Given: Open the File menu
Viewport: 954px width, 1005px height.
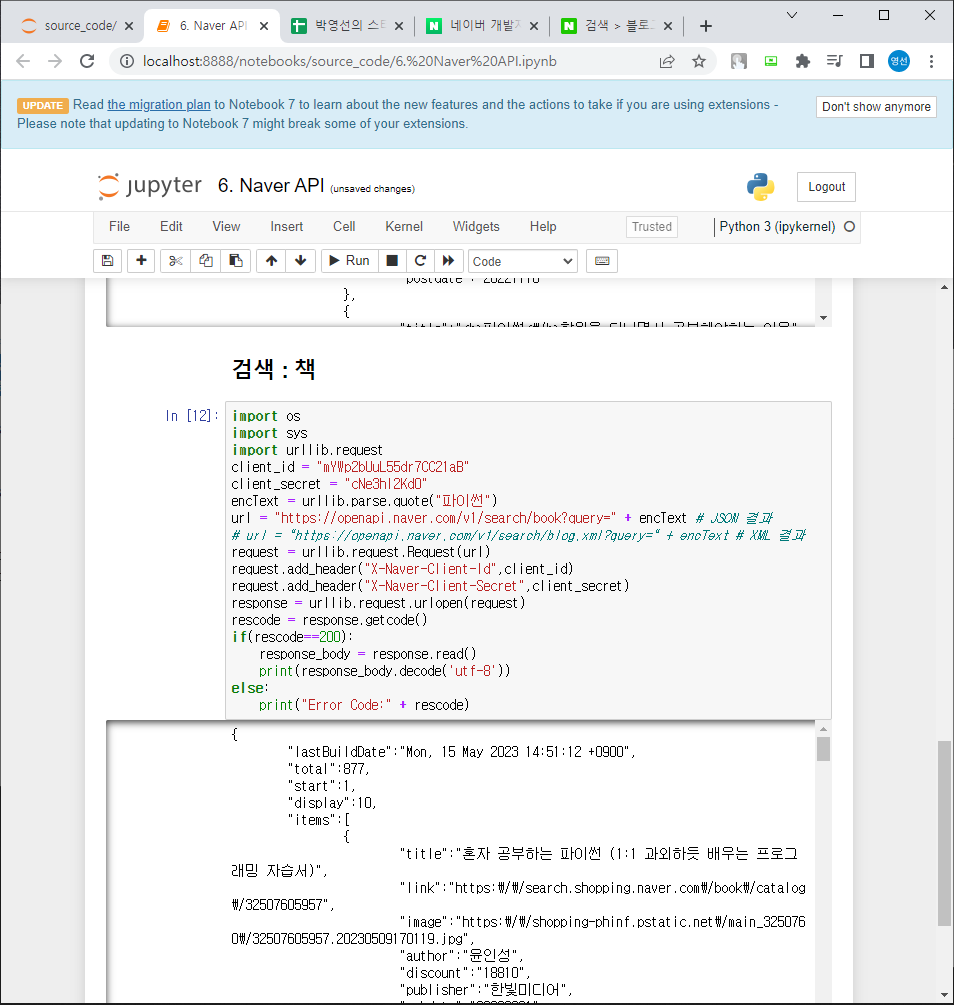Looking at the screenshot, I should [x=119, y=227].
